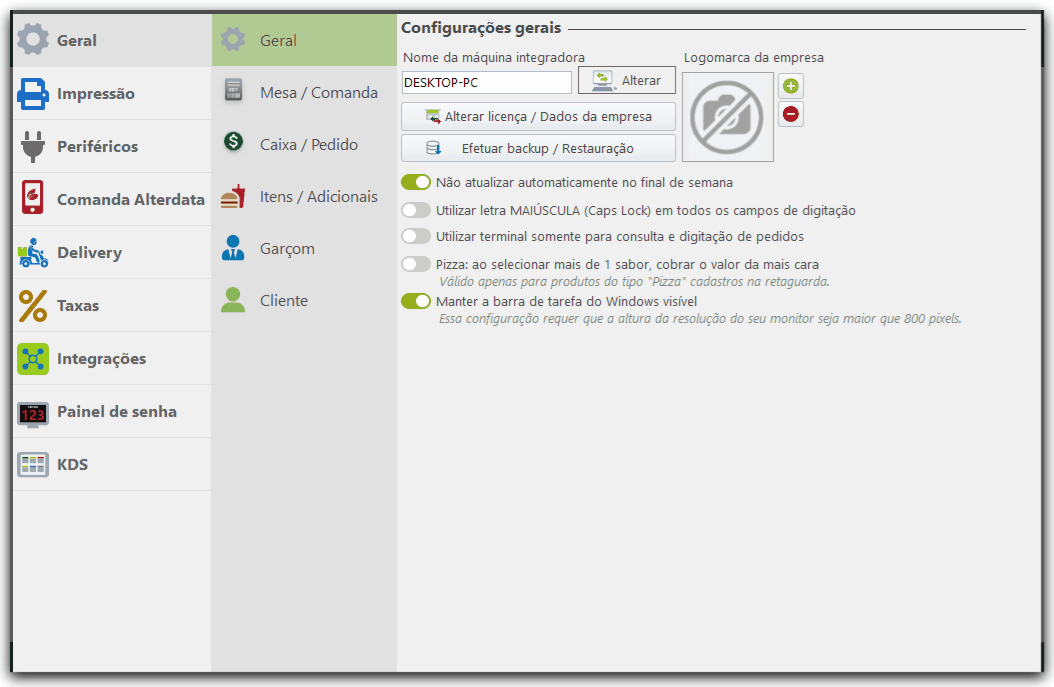
Task: Click the database icon on backup button
Action: (434, 148)
